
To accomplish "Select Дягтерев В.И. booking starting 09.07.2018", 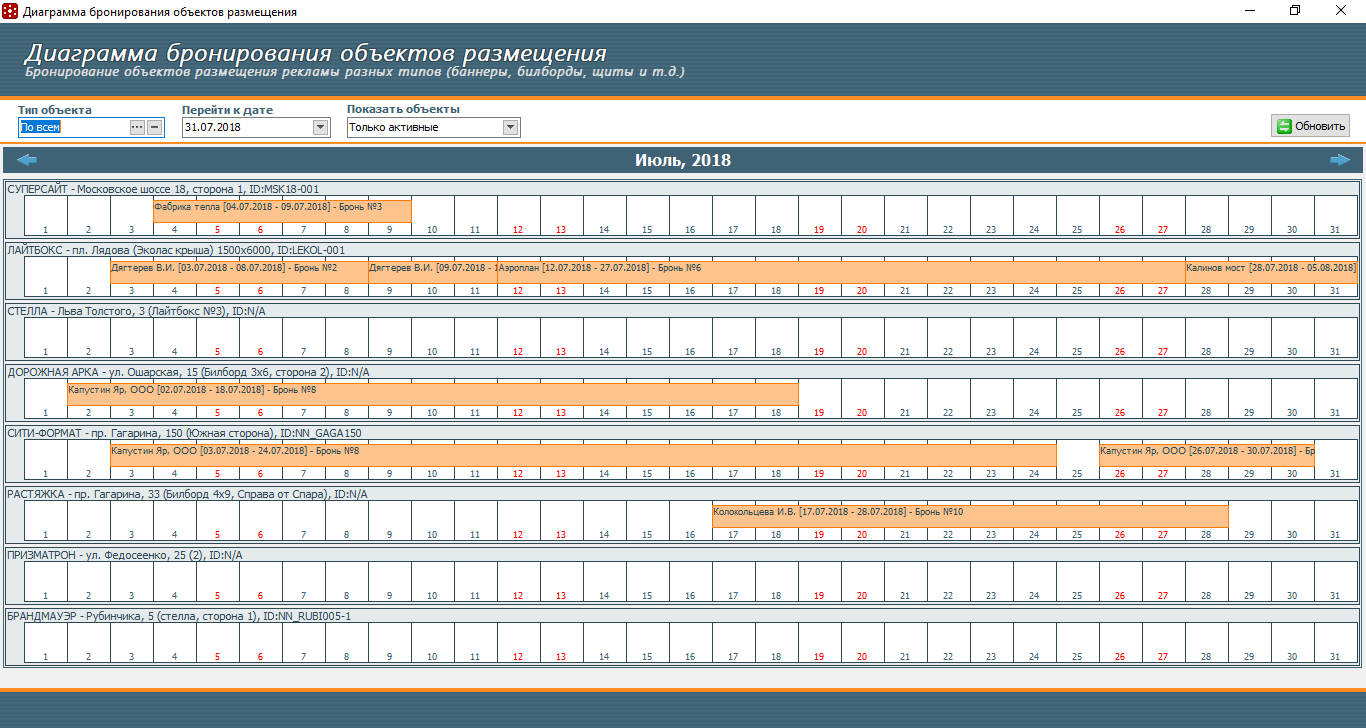I will pos(432,272).
